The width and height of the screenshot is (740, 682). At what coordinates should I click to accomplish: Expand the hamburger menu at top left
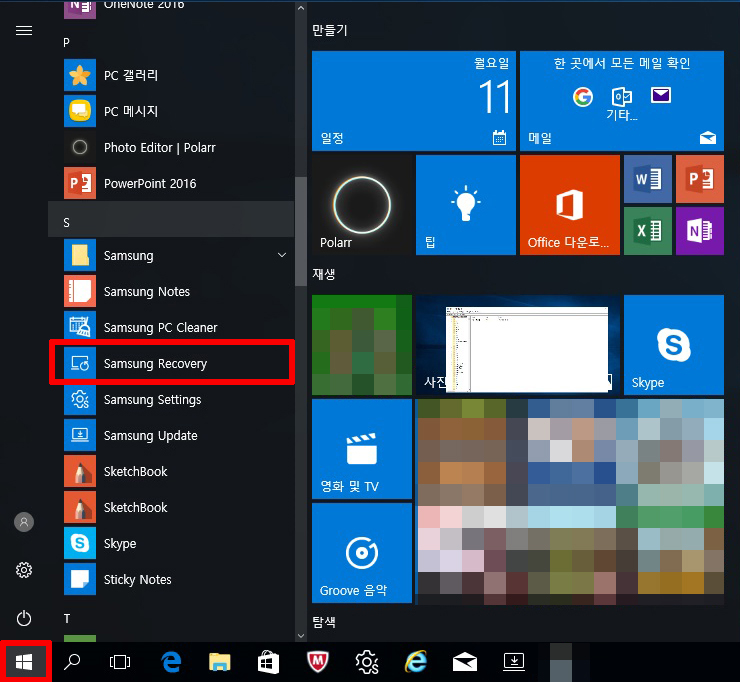24,31
